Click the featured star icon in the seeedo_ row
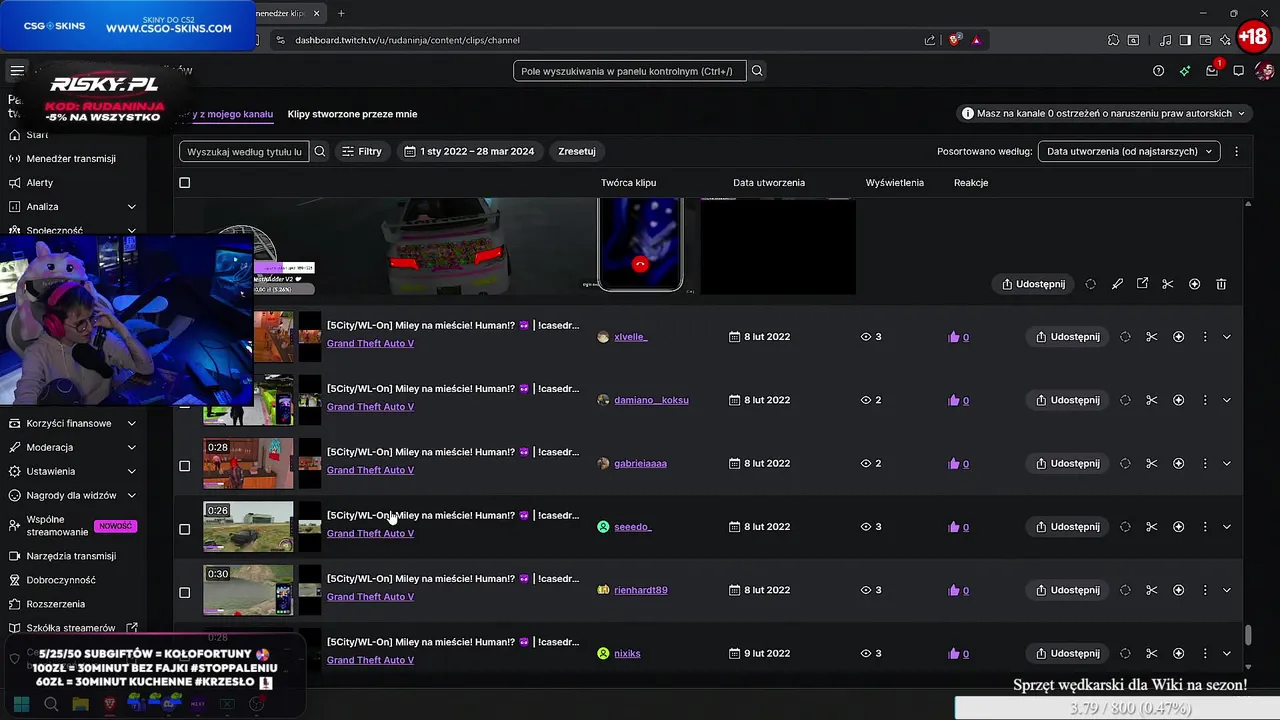1280x720 pixels. coord(1178,527)
